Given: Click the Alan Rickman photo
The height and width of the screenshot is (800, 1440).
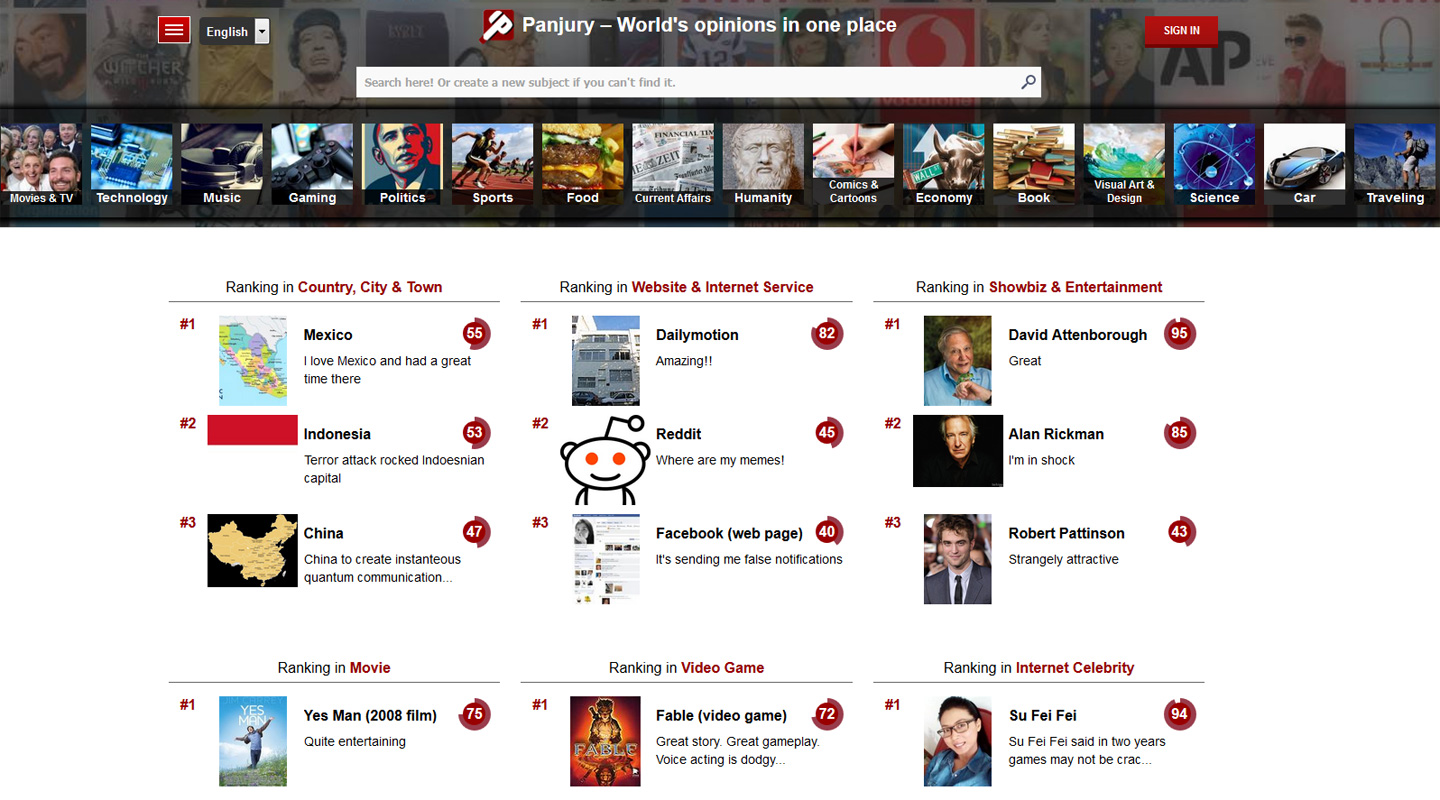Looking at the screenshot, I should pyautogui.click(x=958, y=451).
